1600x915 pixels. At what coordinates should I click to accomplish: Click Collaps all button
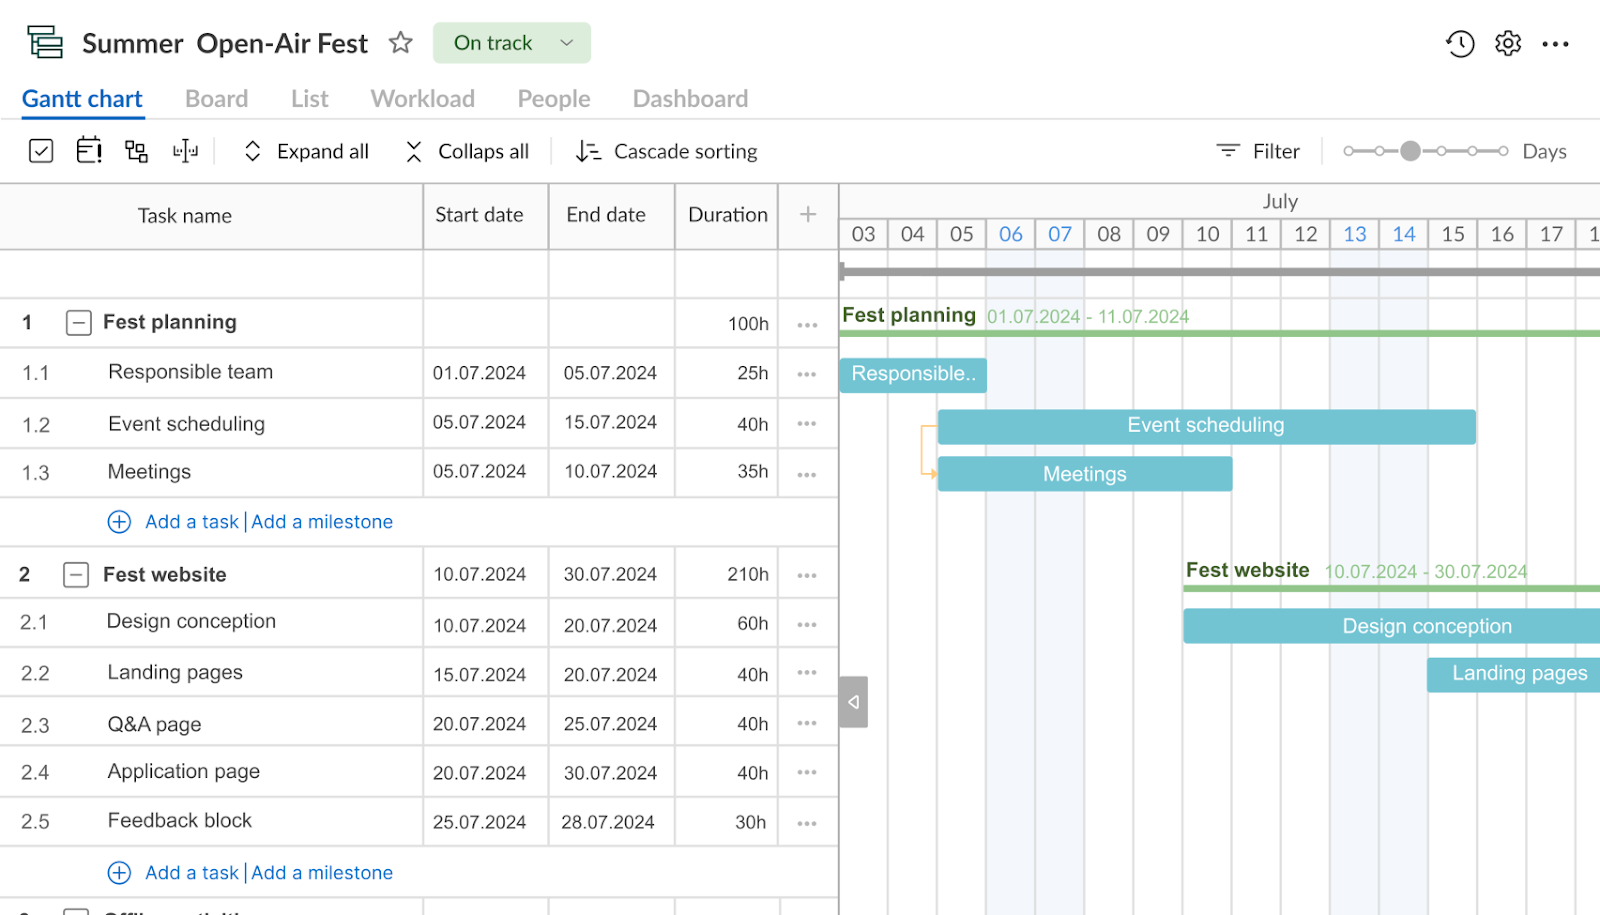pyautogui.click(x=467, y=151)
